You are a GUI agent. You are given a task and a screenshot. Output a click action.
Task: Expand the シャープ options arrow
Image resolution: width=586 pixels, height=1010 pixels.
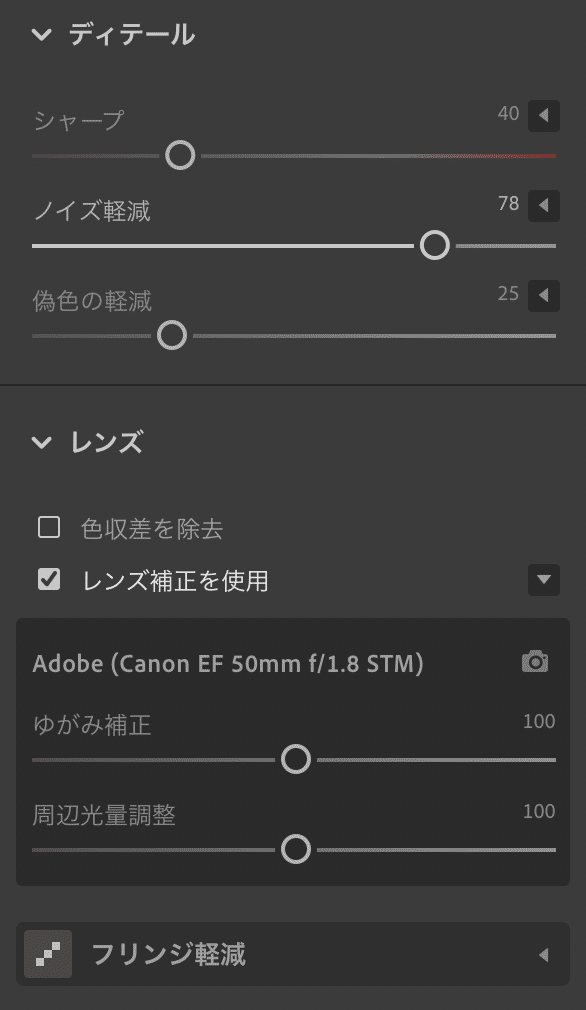click(546, 116)
